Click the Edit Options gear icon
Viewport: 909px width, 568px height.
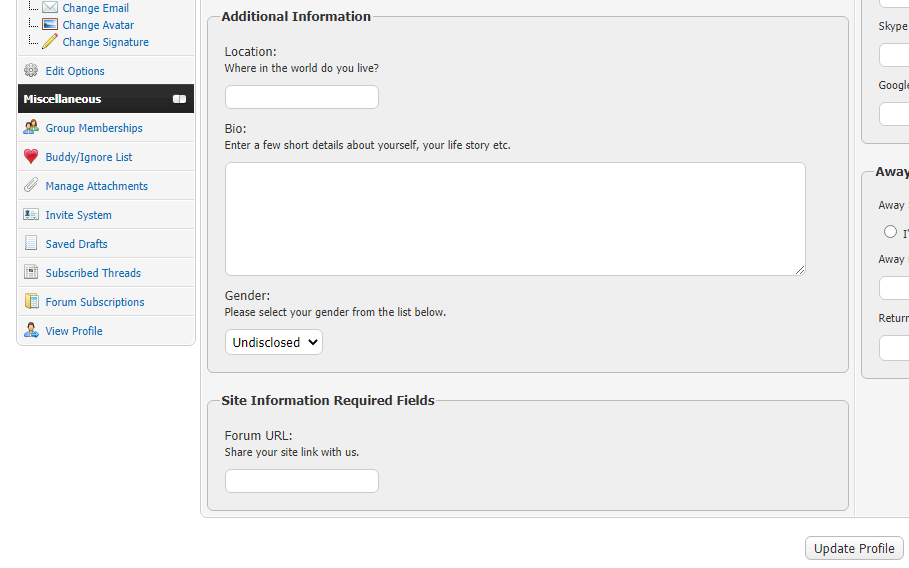(x=31, y=71)
